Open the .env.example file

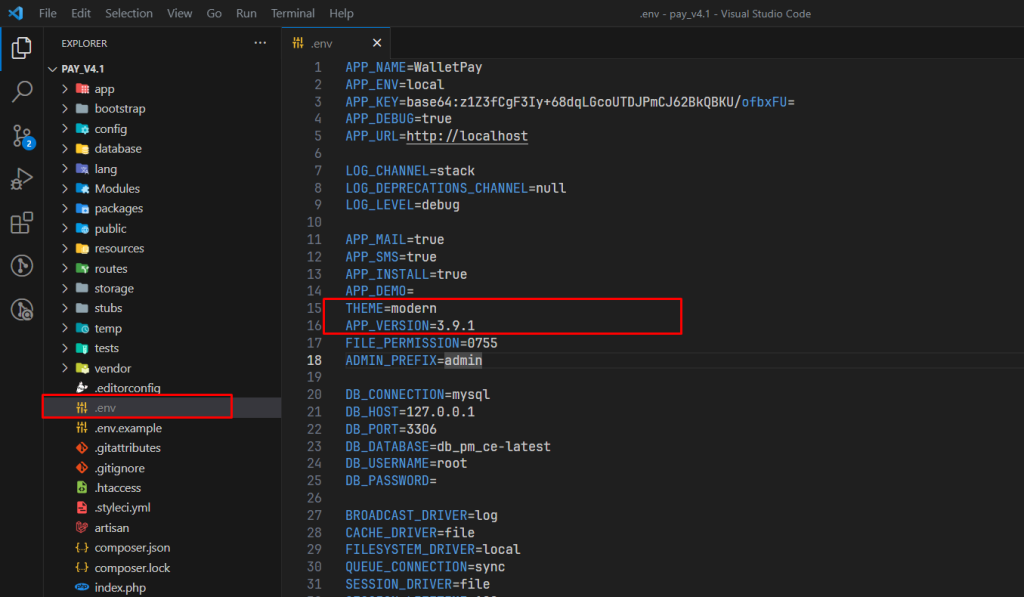(127, 428)
